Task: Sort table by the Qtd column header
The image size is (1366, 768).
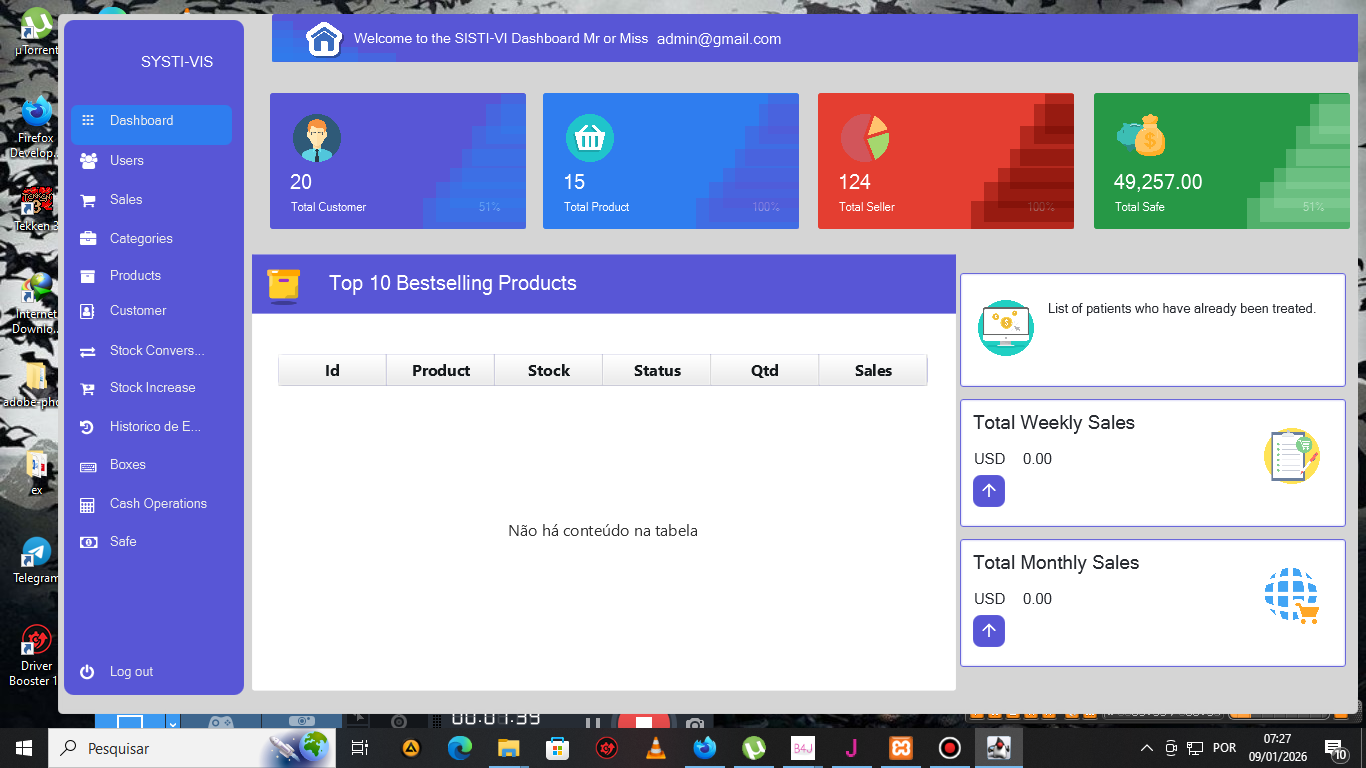Action: (765, 370)
